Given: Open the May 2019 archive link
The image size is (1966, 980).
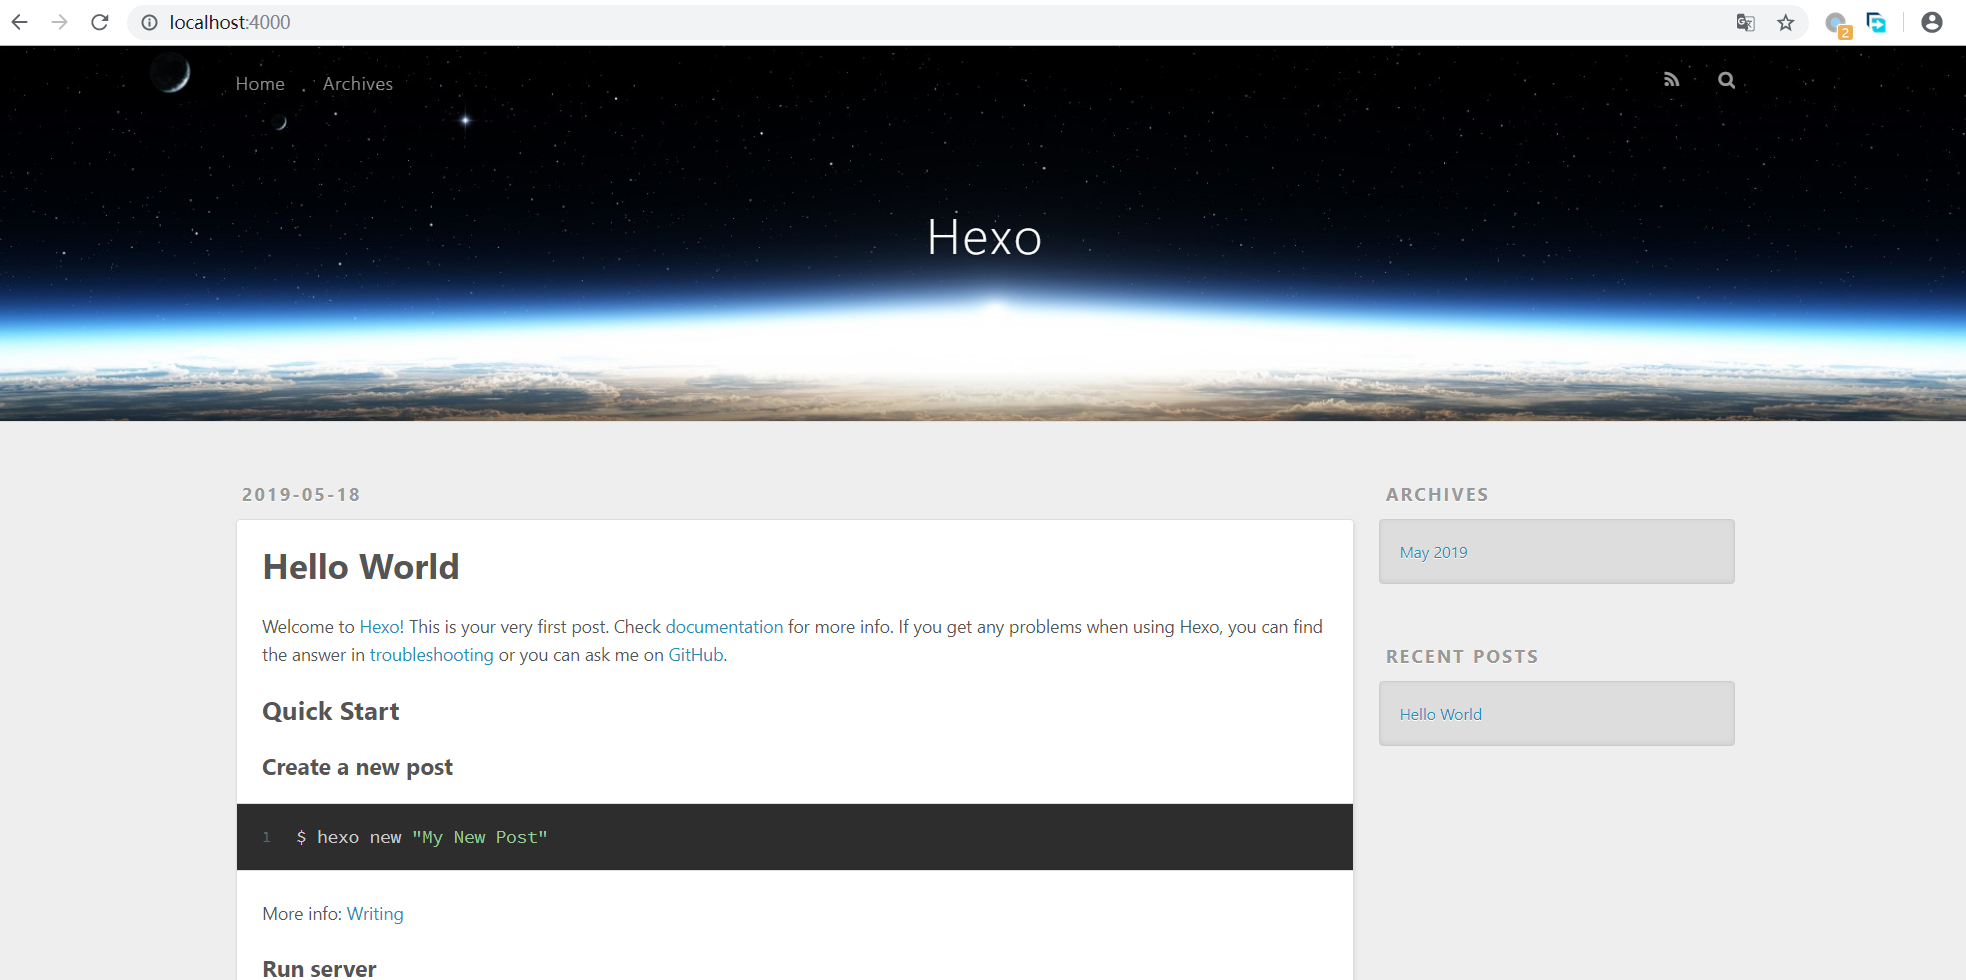Looking at the screenshot, I should coord(1433,552).
